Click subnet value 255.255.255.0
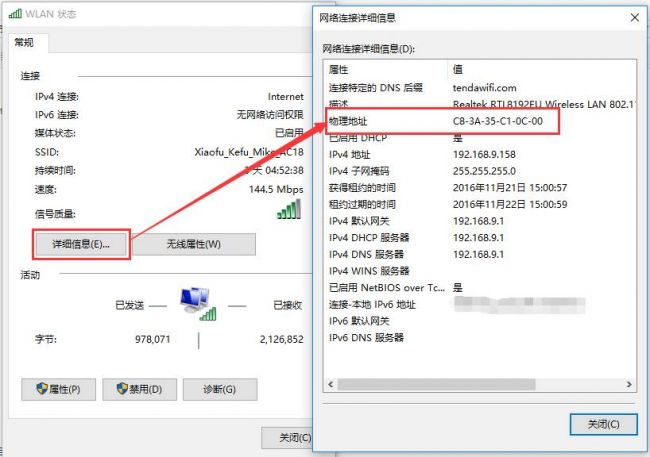 click(x=484, y=171)
